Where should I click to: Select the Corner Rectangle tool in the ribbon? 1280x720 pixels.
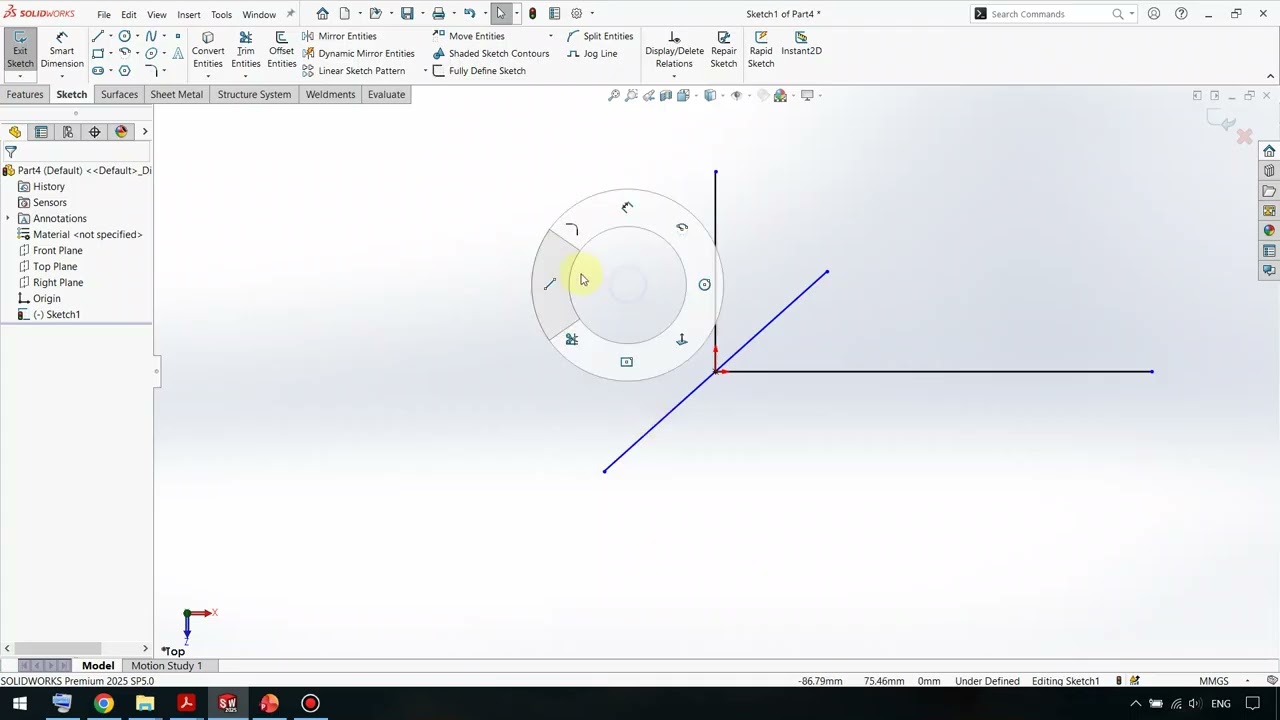pos(97,53)
